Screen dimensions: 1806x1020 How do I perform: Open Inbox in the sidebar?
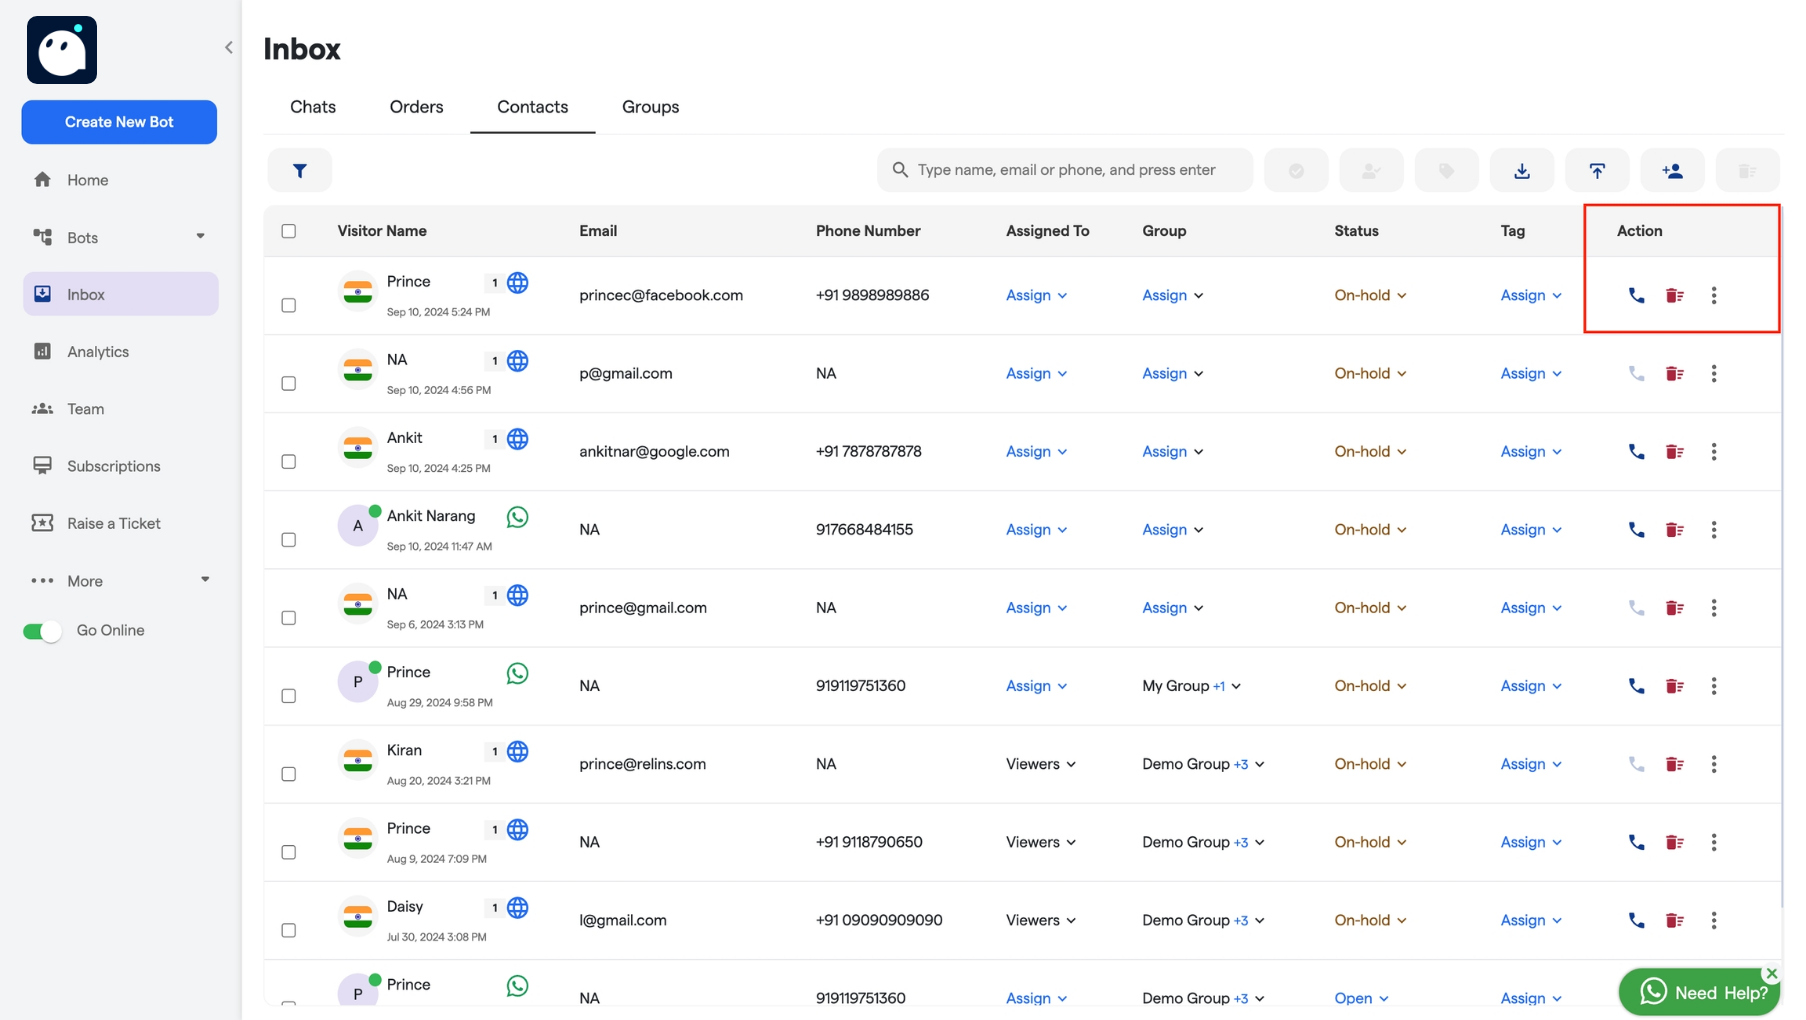(x=120, y=294)
